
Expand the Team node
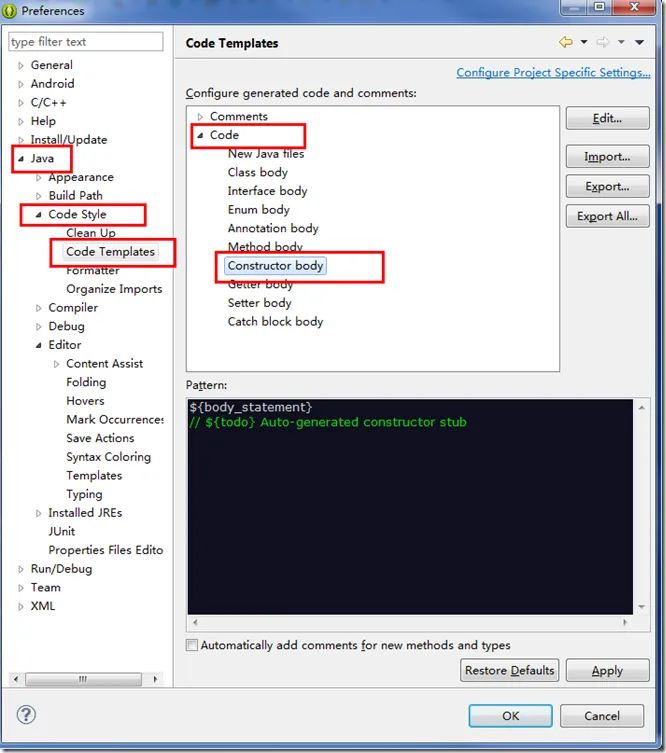[21, 588]
